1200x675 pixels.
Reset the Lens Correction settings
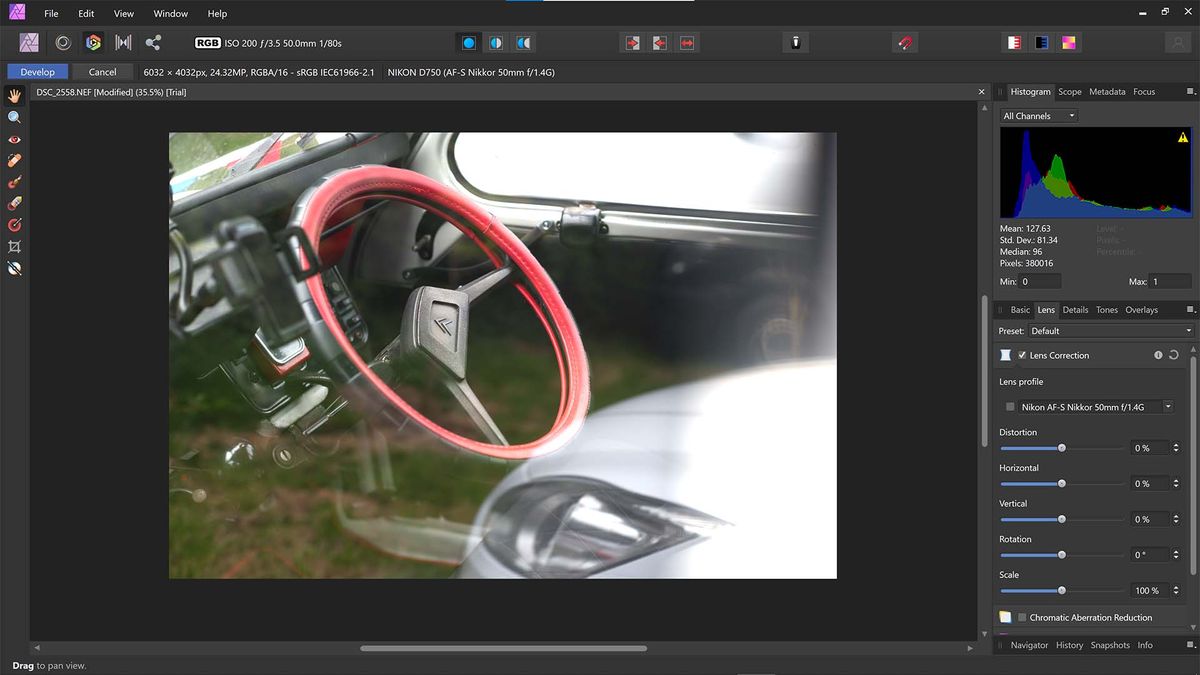click(1173, 355)
